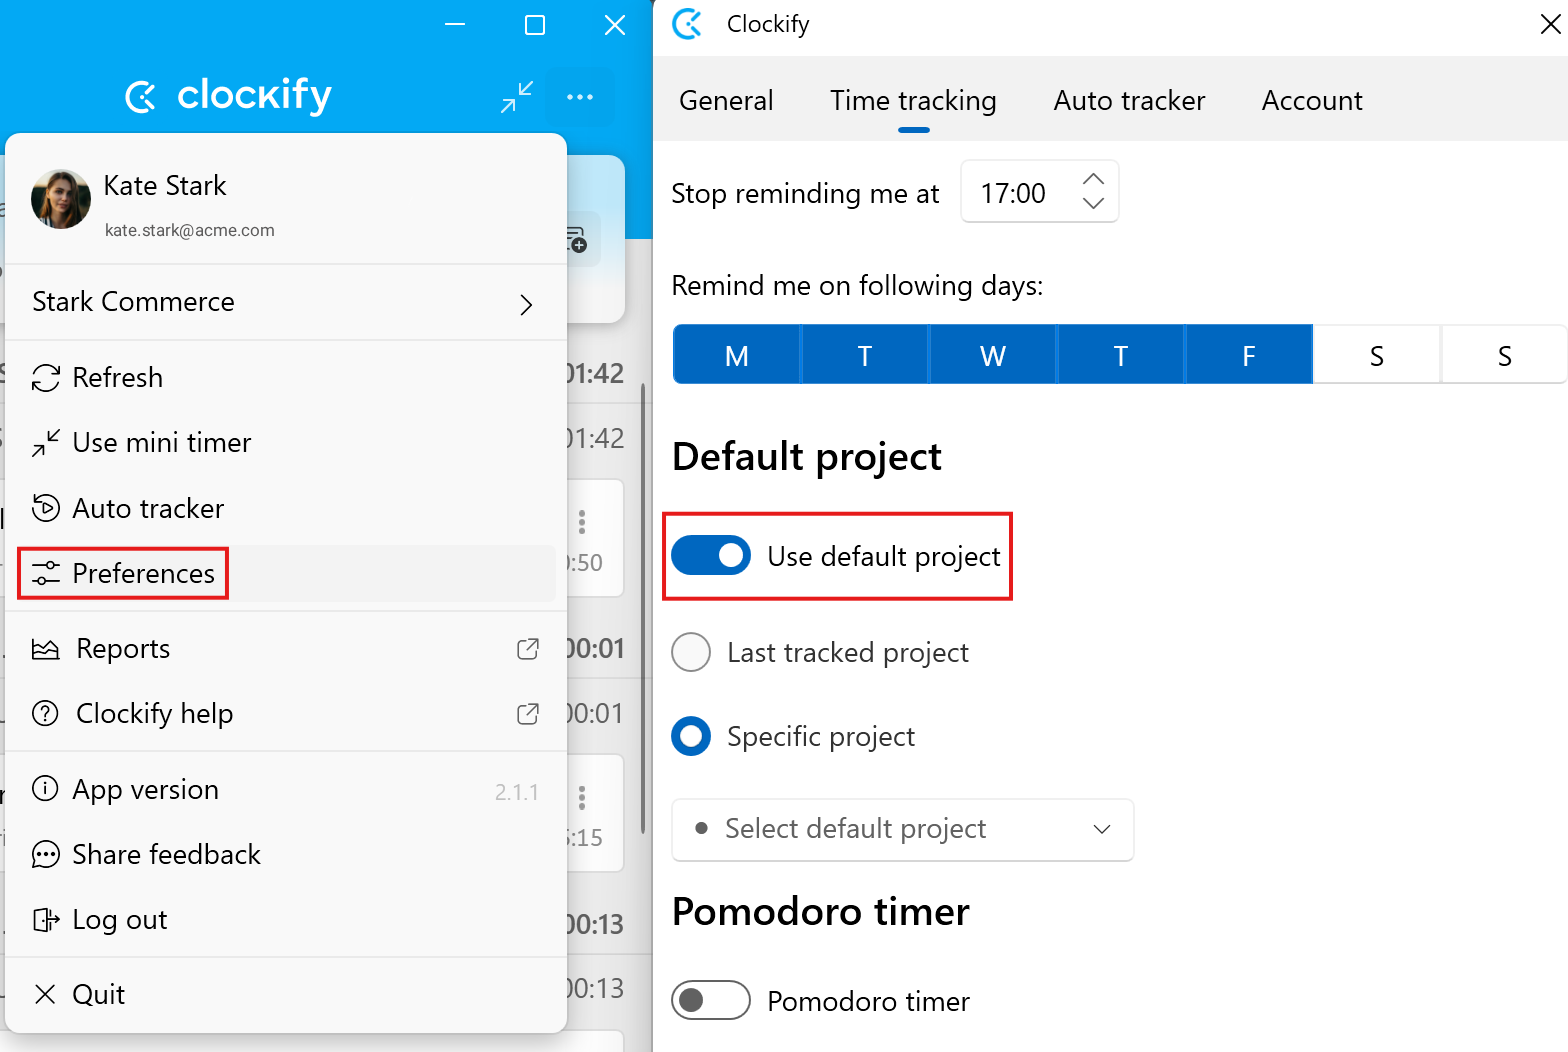Click the mini timer shrink icon in header
1568x1052 pixels.
click(x=517, y=97)
